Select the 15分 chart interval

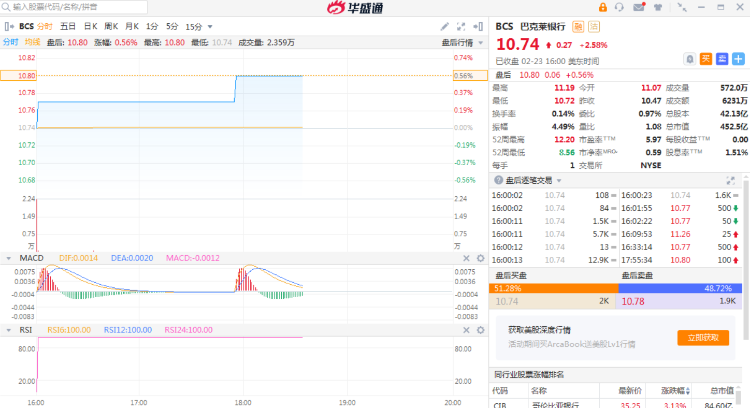pos(194,27)
